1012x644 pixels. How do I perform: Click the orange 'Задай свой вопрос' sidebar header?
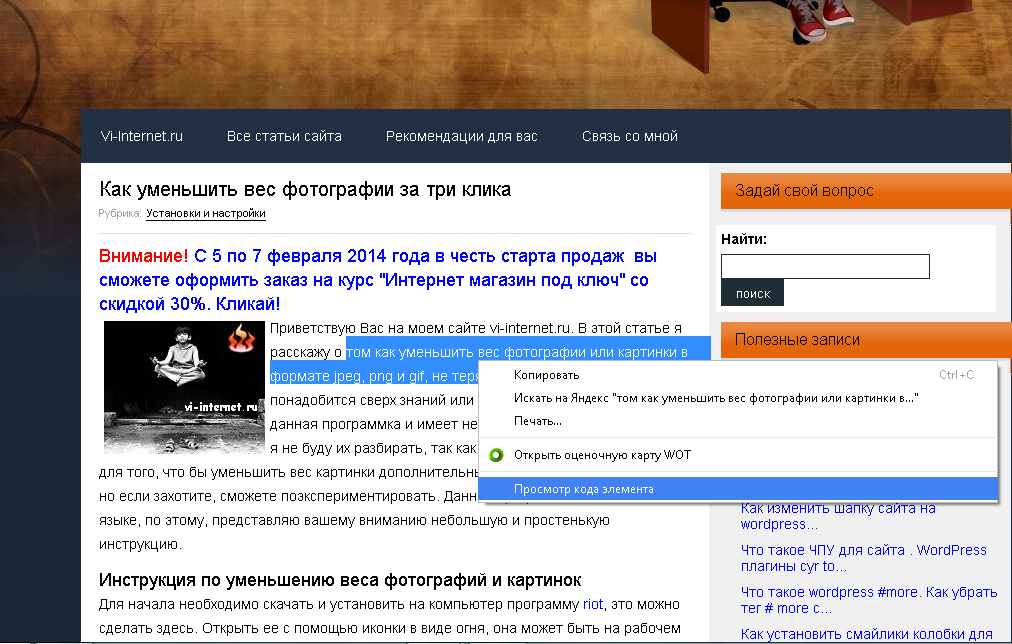865,190
